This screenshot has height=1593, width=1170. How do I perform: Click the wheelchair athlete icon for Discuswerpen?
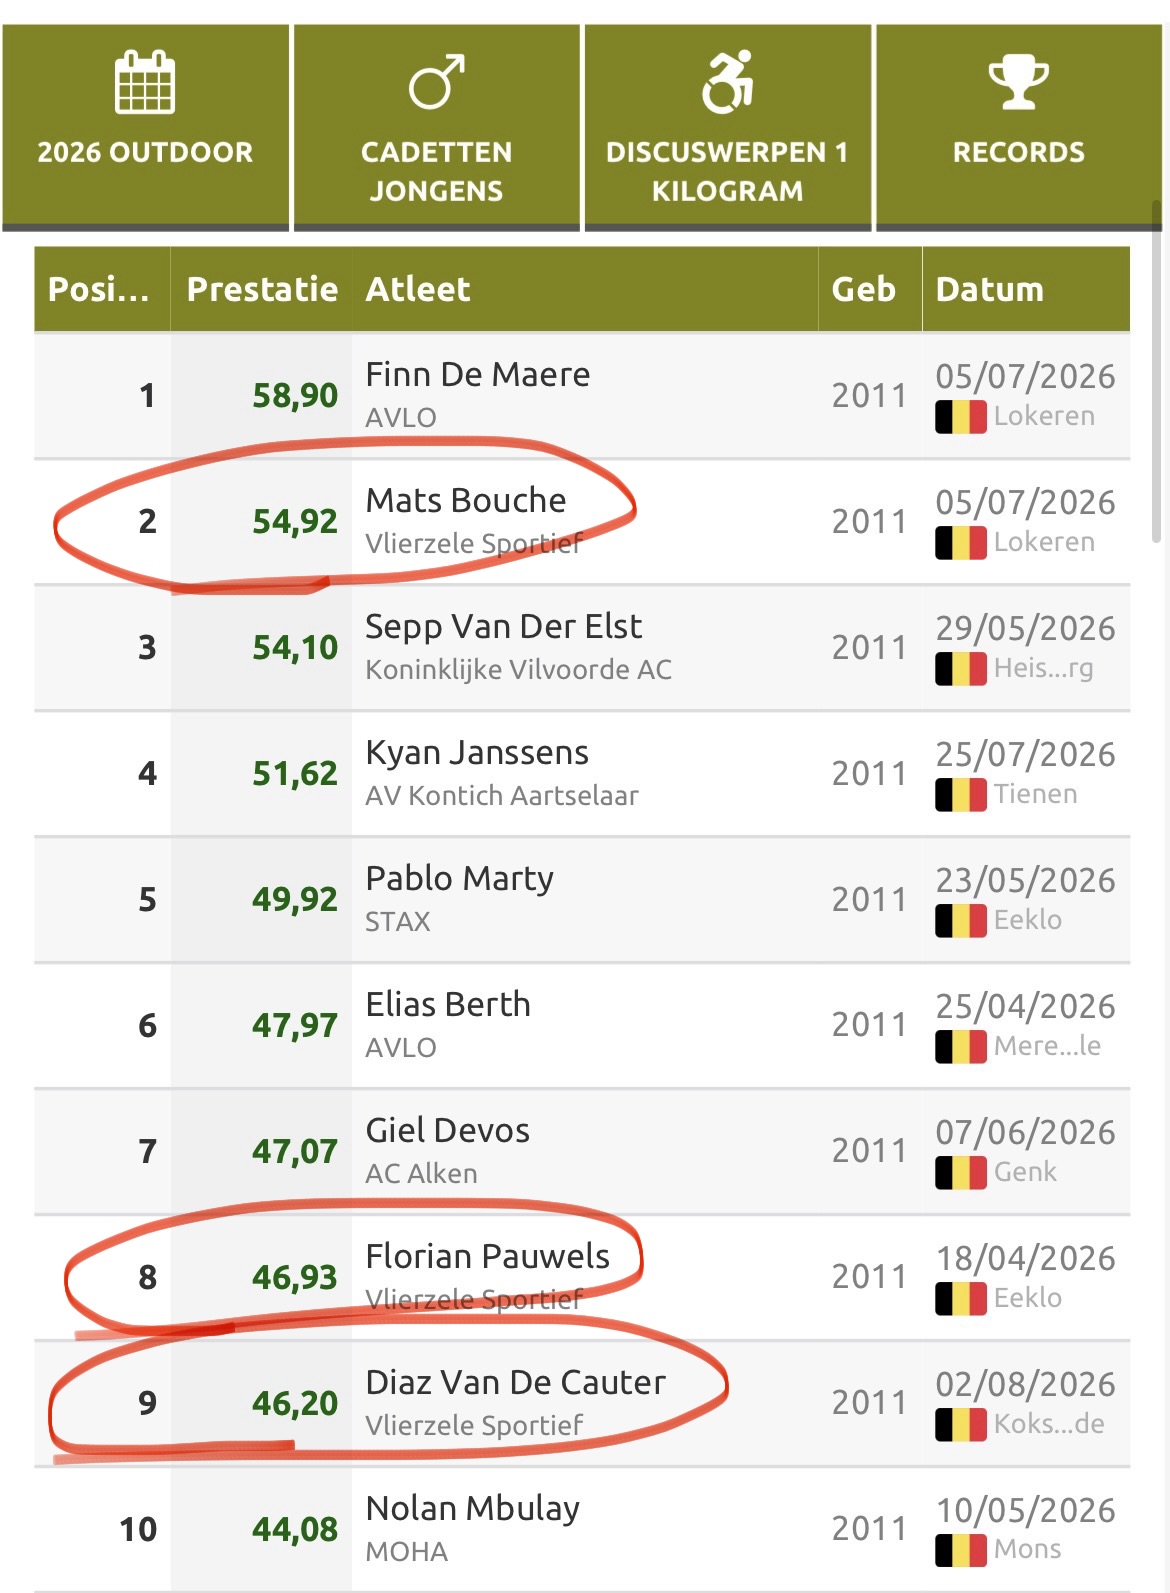click(x=728, y=81)
